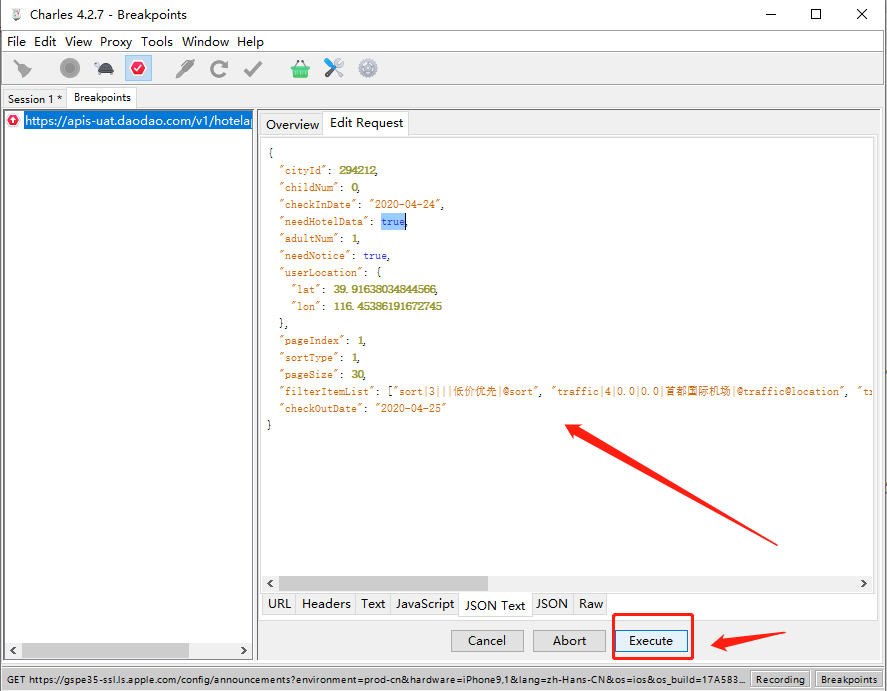Image resolution: width=887 pixels, height=691 pixels.
Task: Open the settings gear icon
Action: click(x=368, y=68)
